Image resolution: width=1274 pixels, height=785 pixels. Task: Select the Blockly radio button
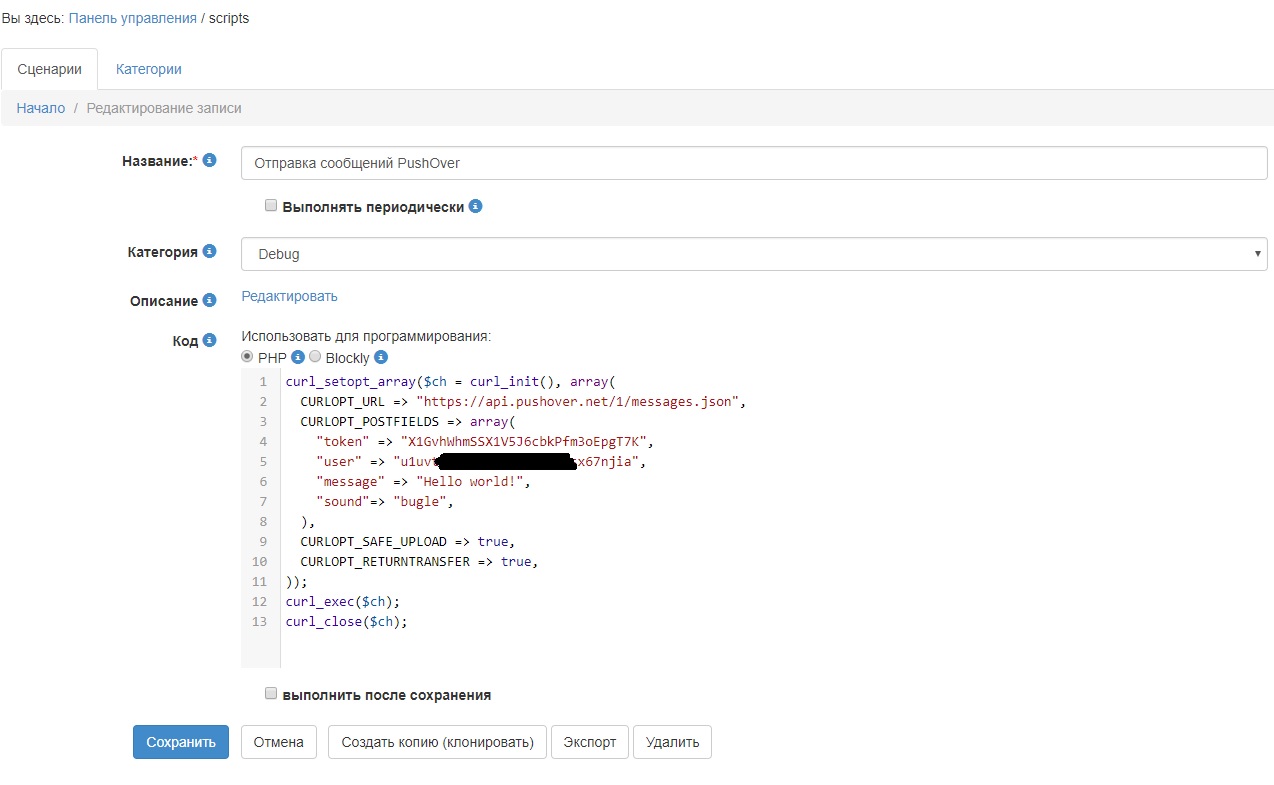[315, 357]
